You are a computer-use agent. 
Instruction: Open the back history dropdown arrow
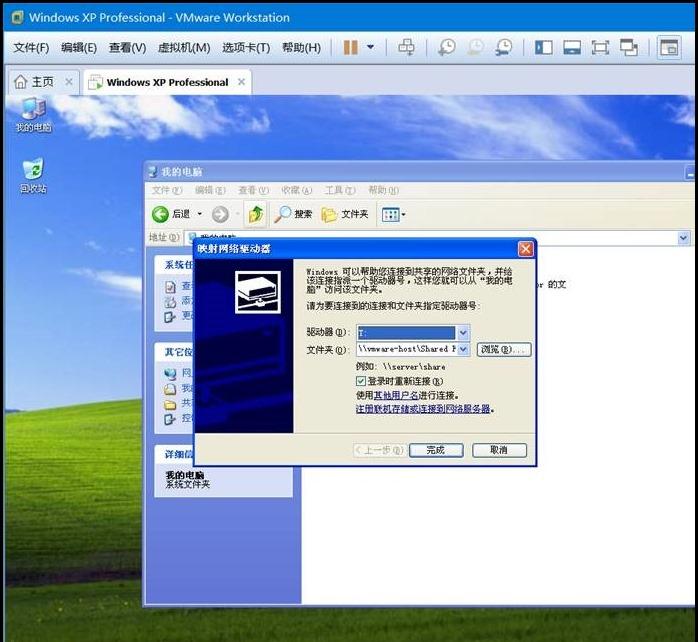(x=199, y=214)
